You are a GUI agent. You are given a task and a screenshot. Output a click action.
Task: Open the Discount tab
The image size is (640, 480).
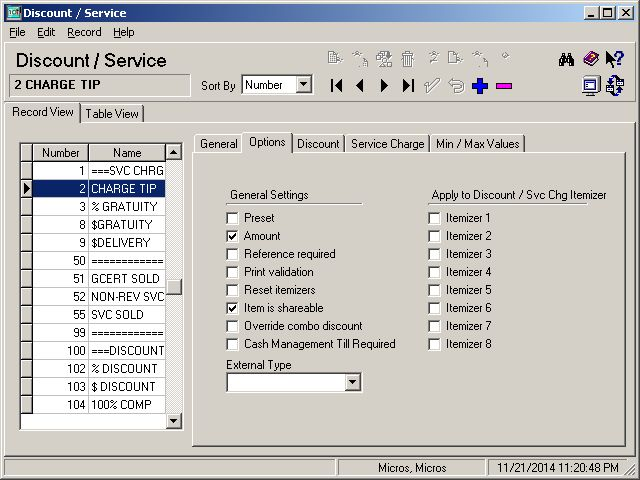click(x=318, y=144)
